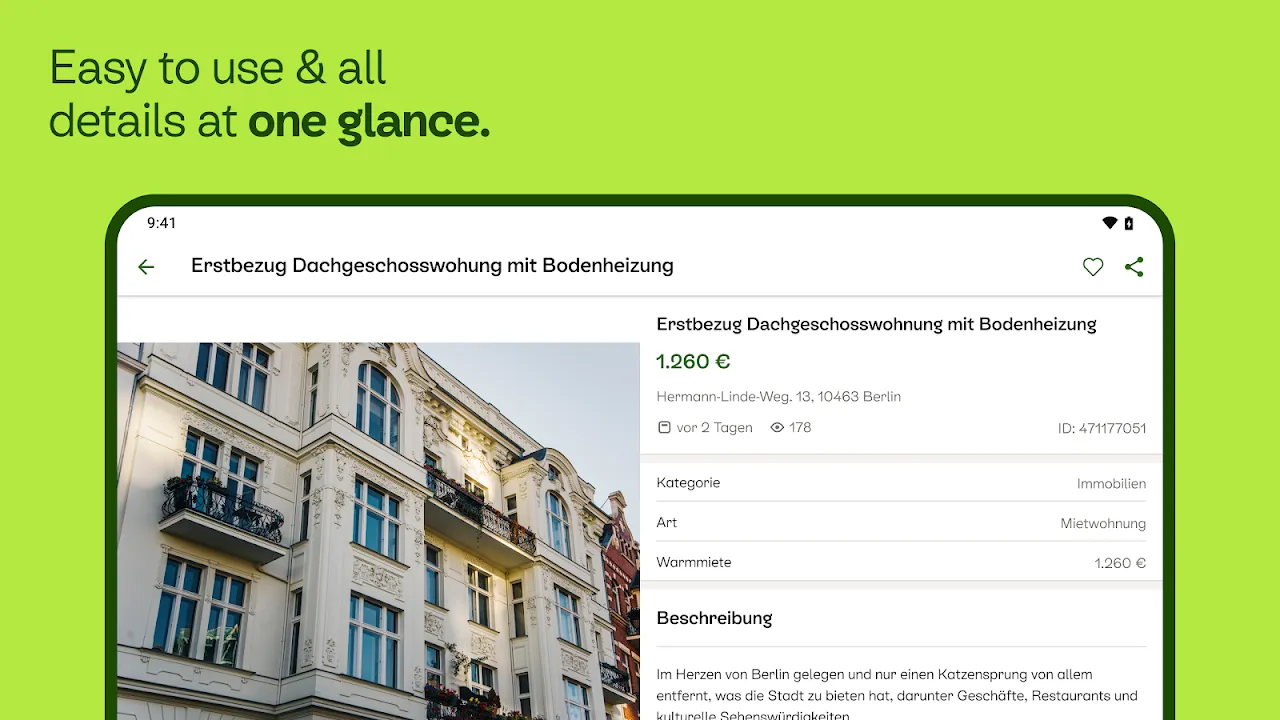This screenshot has height=720, width=1280.
Task: Open the share icon in toolbar
Action: (1134, 267)
